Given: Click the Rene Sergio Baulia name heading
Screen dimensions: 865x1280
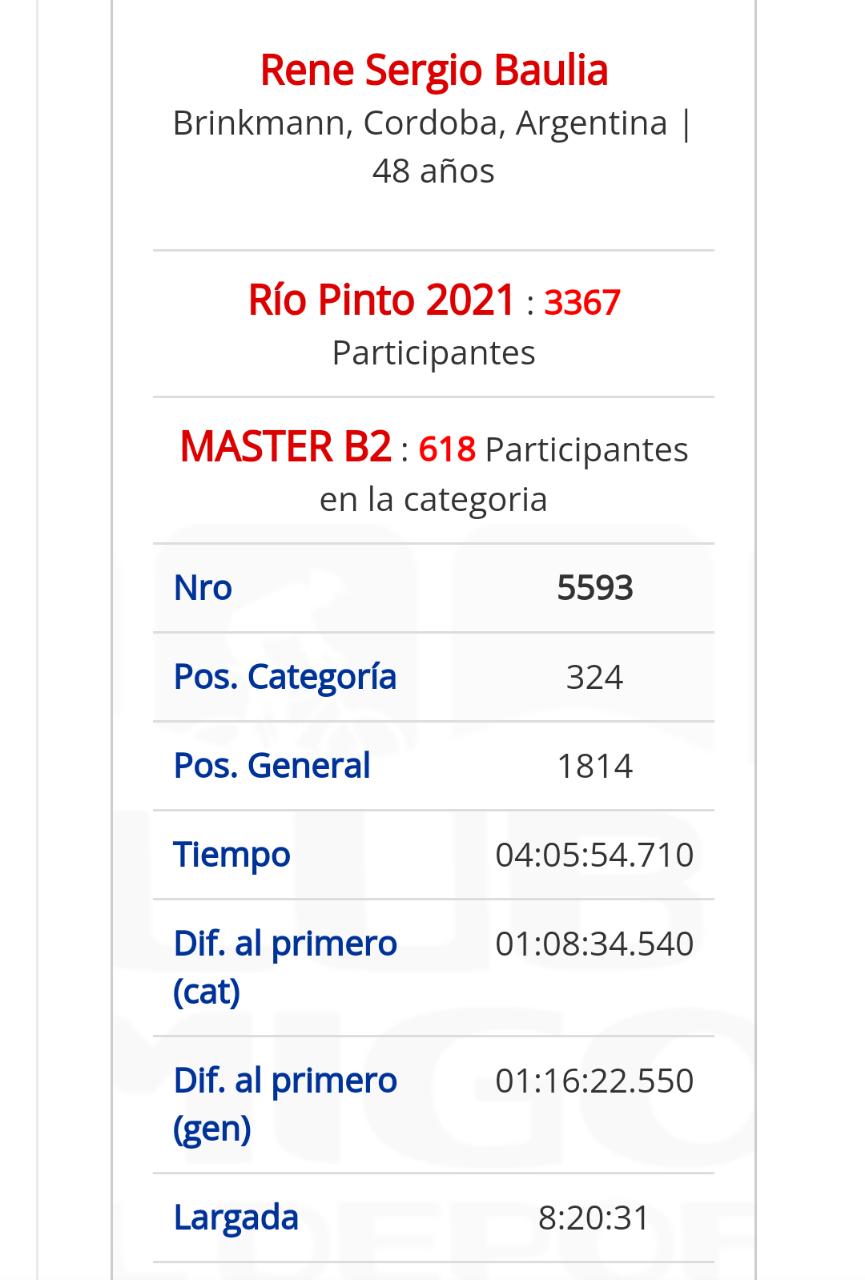Looking at the screenshot, I should 434,71.
